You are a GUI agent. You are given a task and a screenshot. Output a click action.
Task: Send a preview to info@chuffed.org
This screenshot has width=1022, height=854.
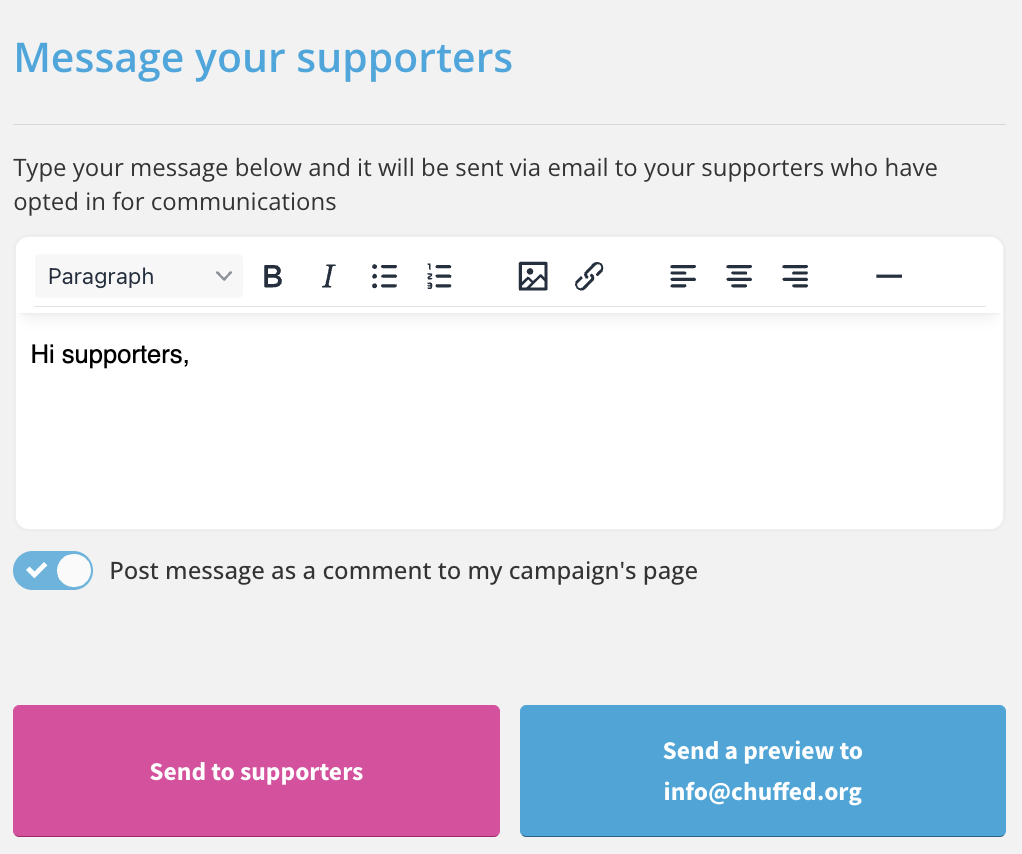point(763,771)
